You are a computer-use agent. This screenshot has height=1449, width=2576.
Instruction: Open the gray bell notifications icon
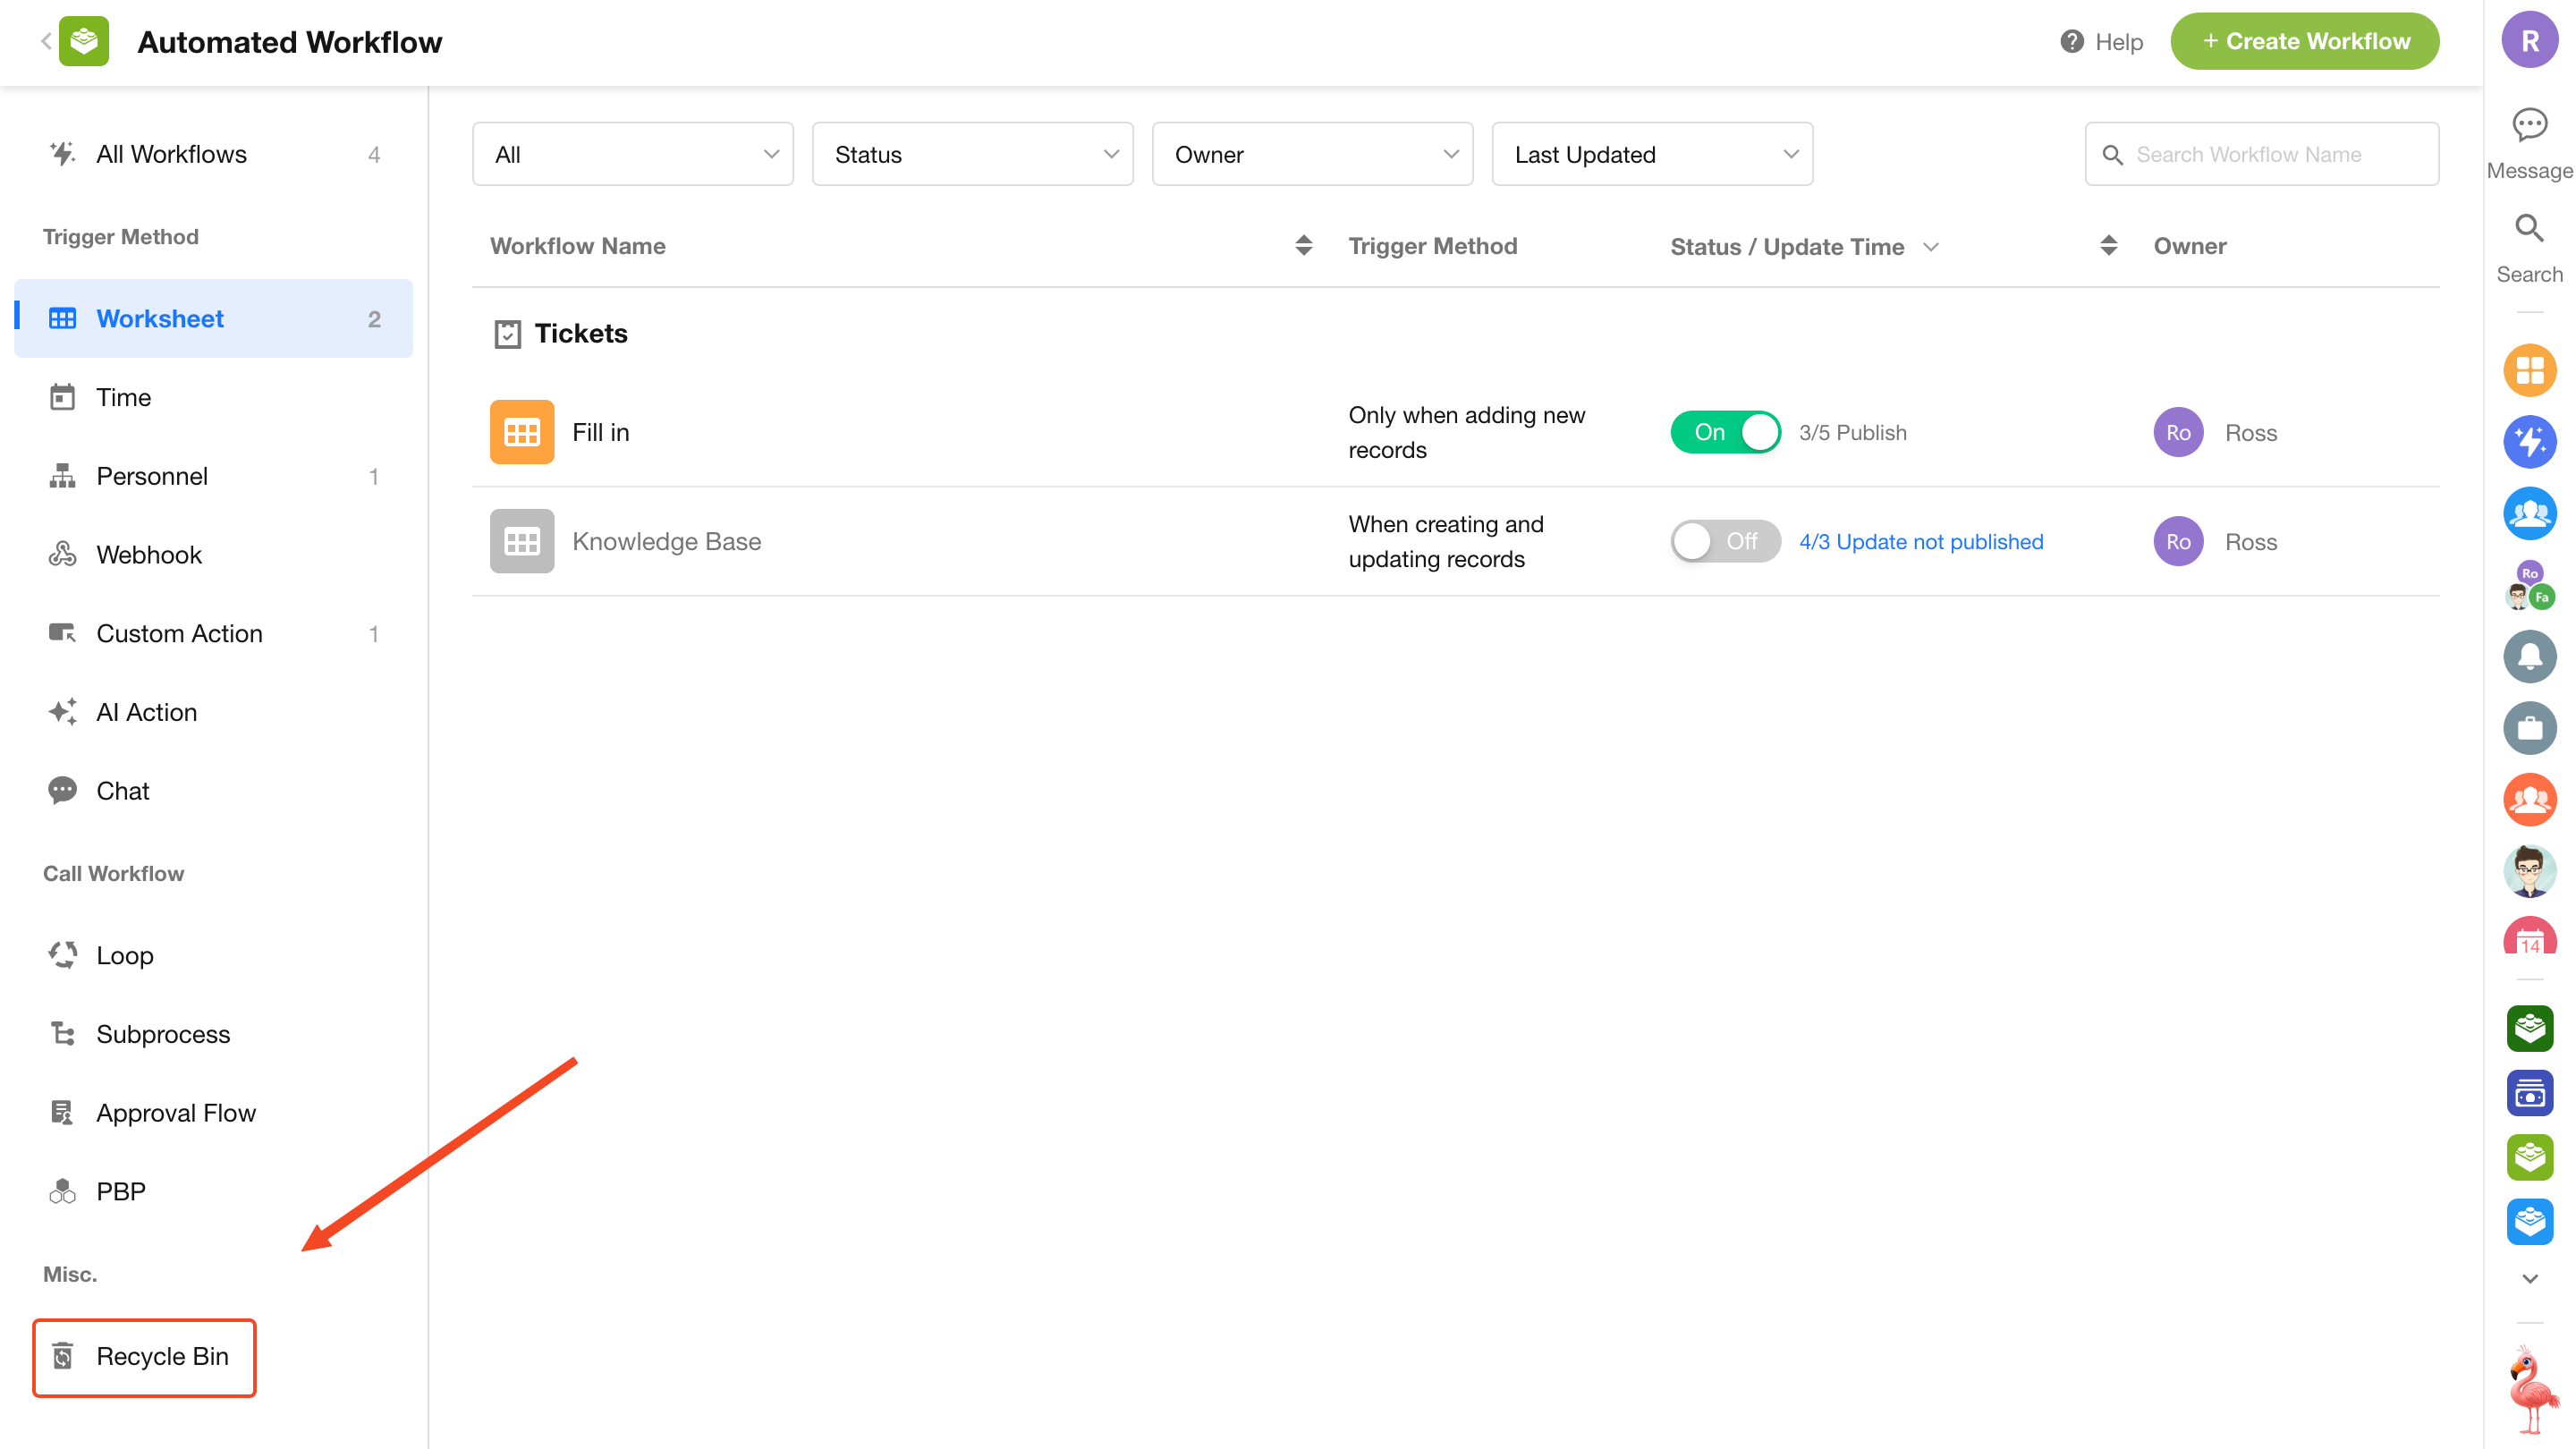[x=2529, y=657]
